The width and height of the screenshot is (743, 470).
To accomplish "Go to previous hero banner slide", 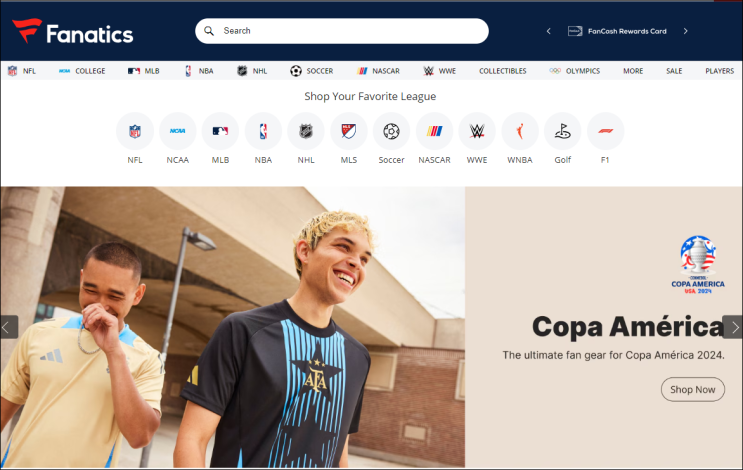I will click(x=9, y=327).
